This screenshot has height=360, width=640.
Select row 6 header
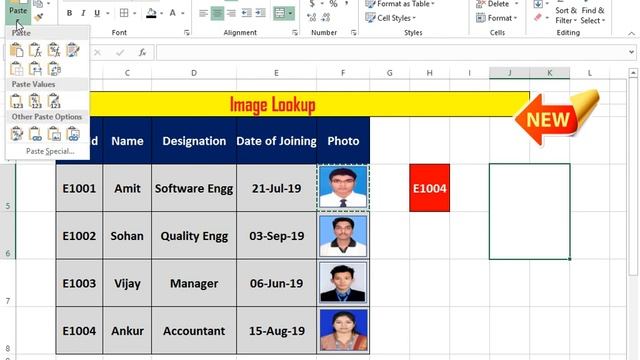pos(8,236)
